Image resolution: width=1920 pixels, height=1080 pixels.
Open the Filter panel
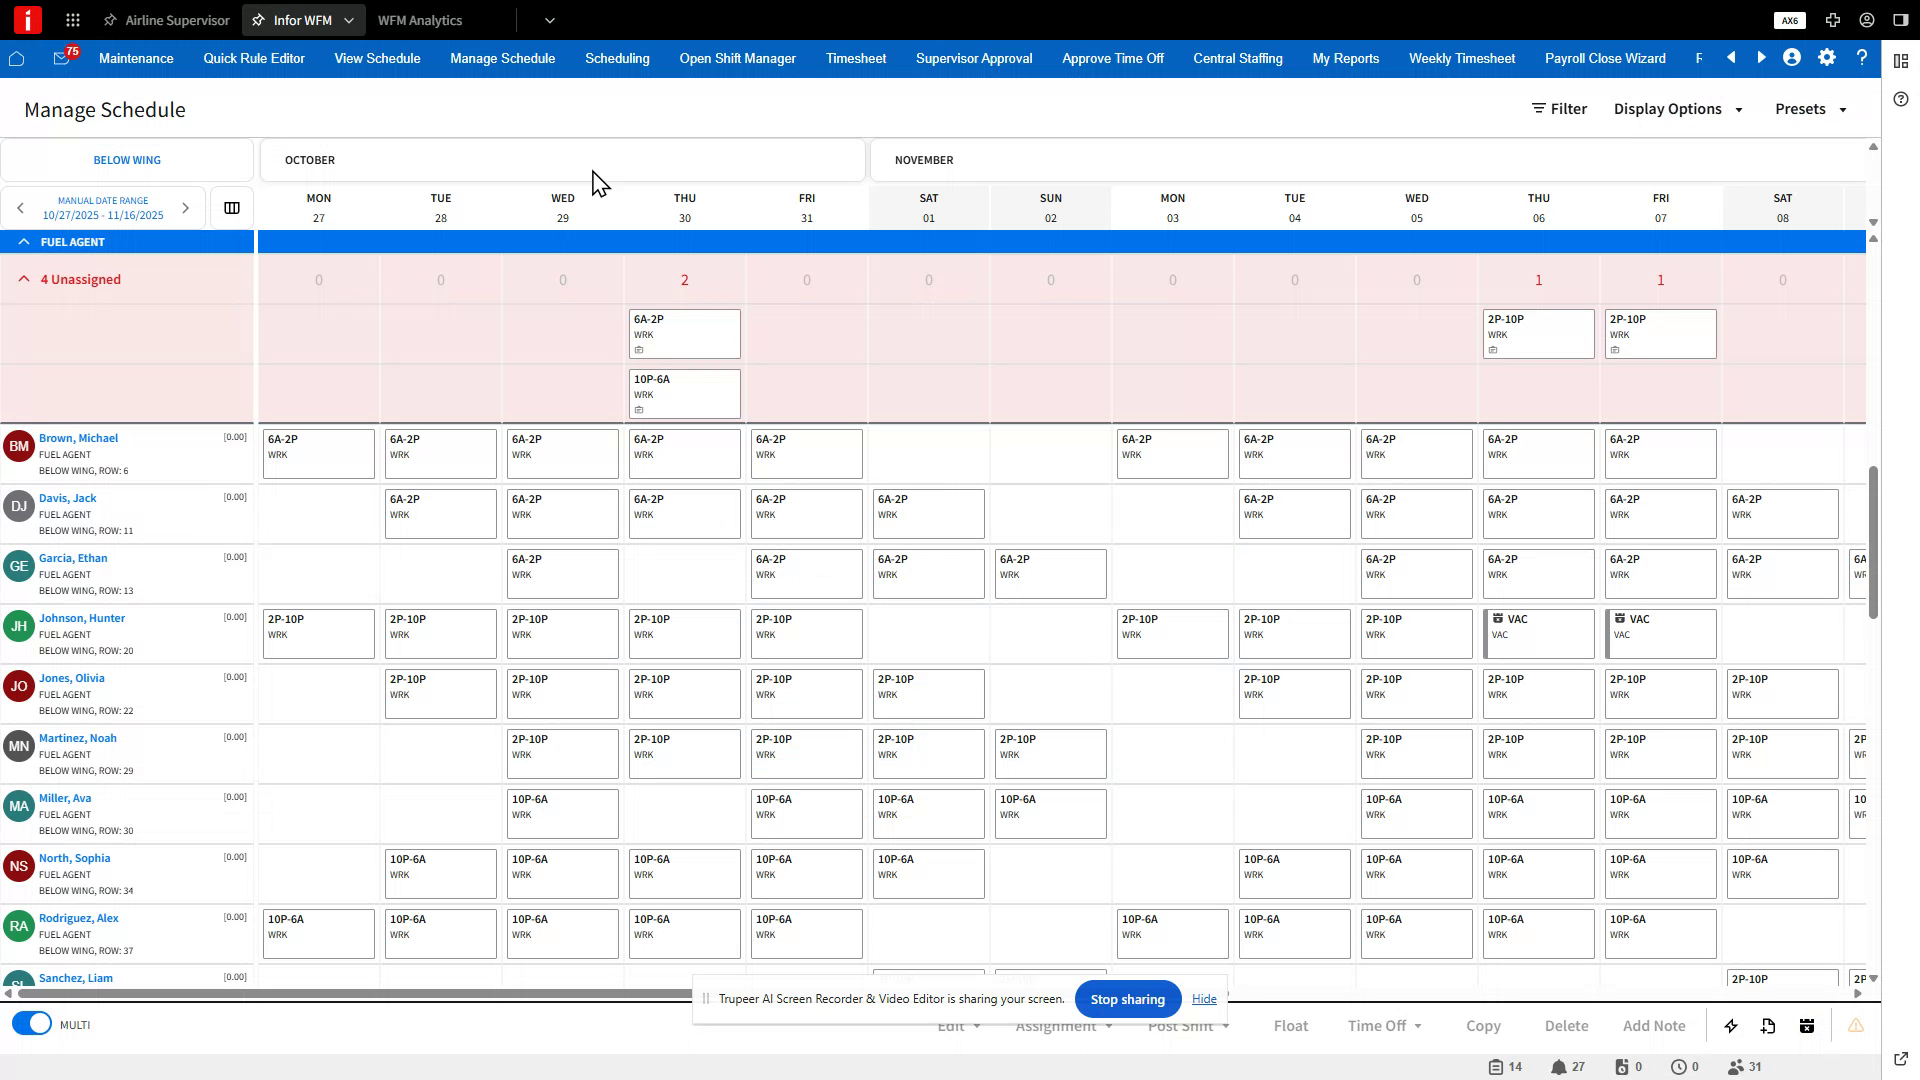pyautogui.click(x=1558, y=108)
